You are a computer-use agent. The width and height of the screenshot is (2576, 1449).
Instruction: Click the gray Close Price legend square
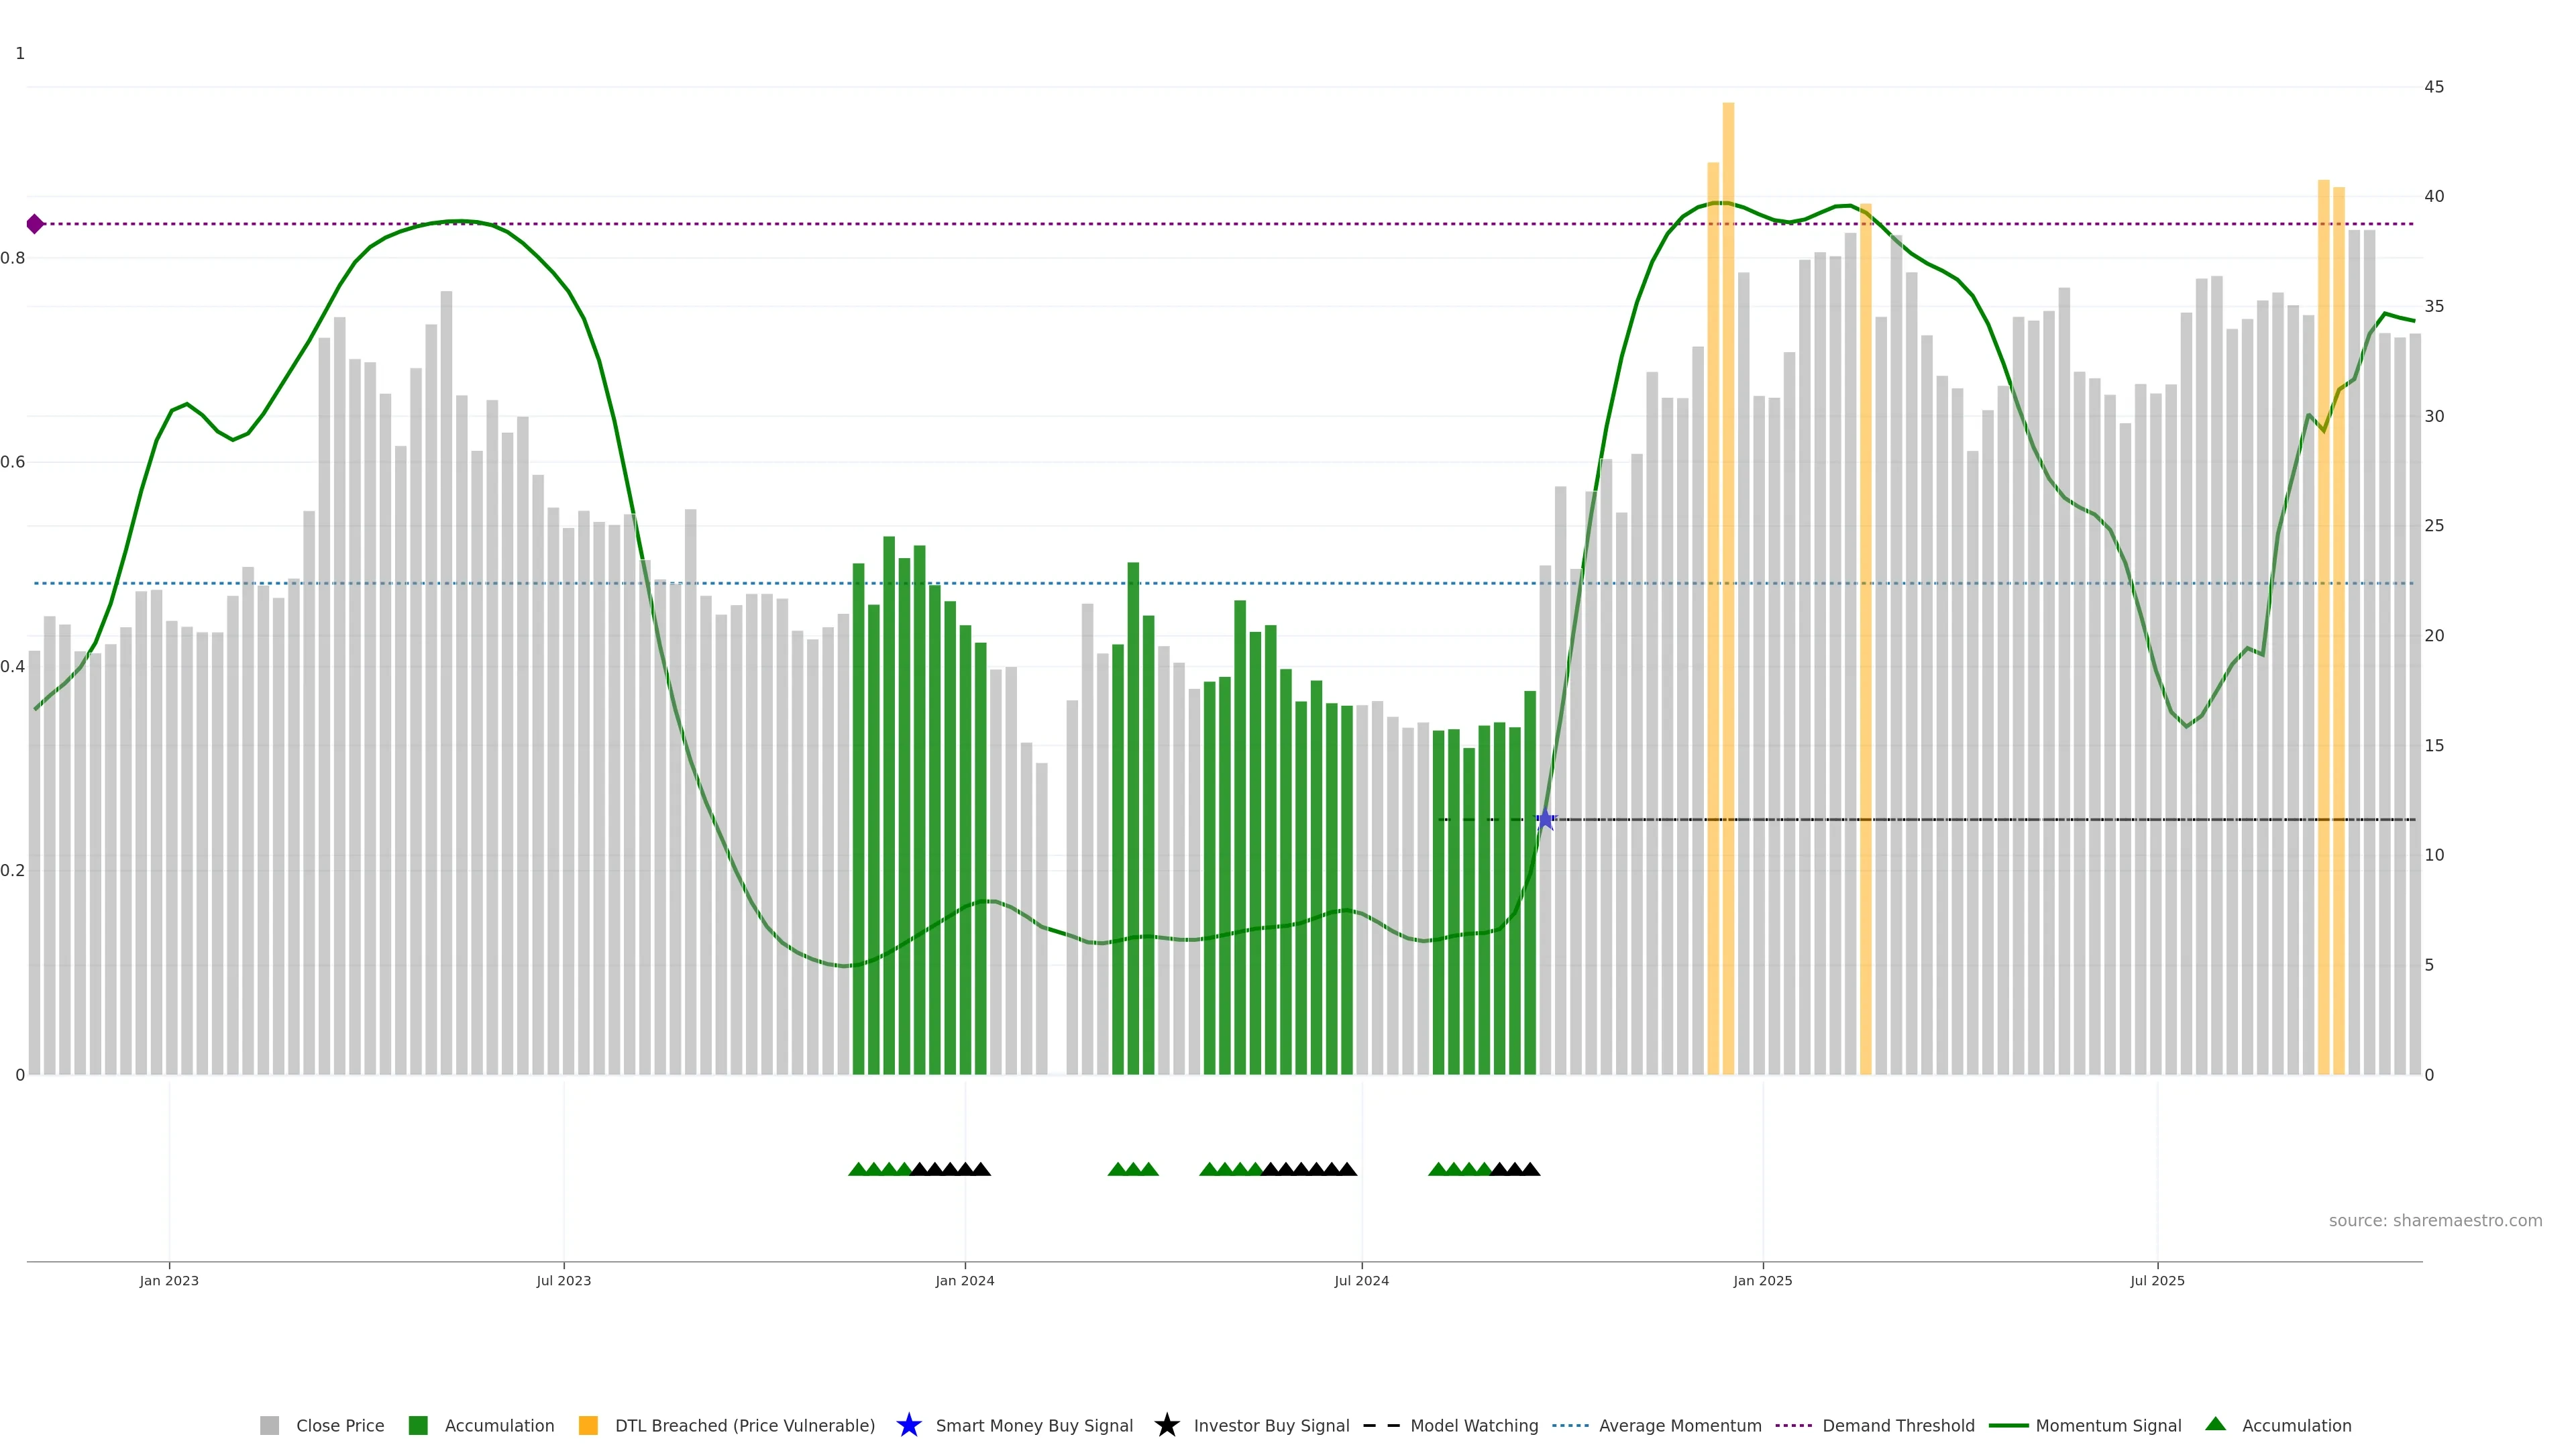269,1425
